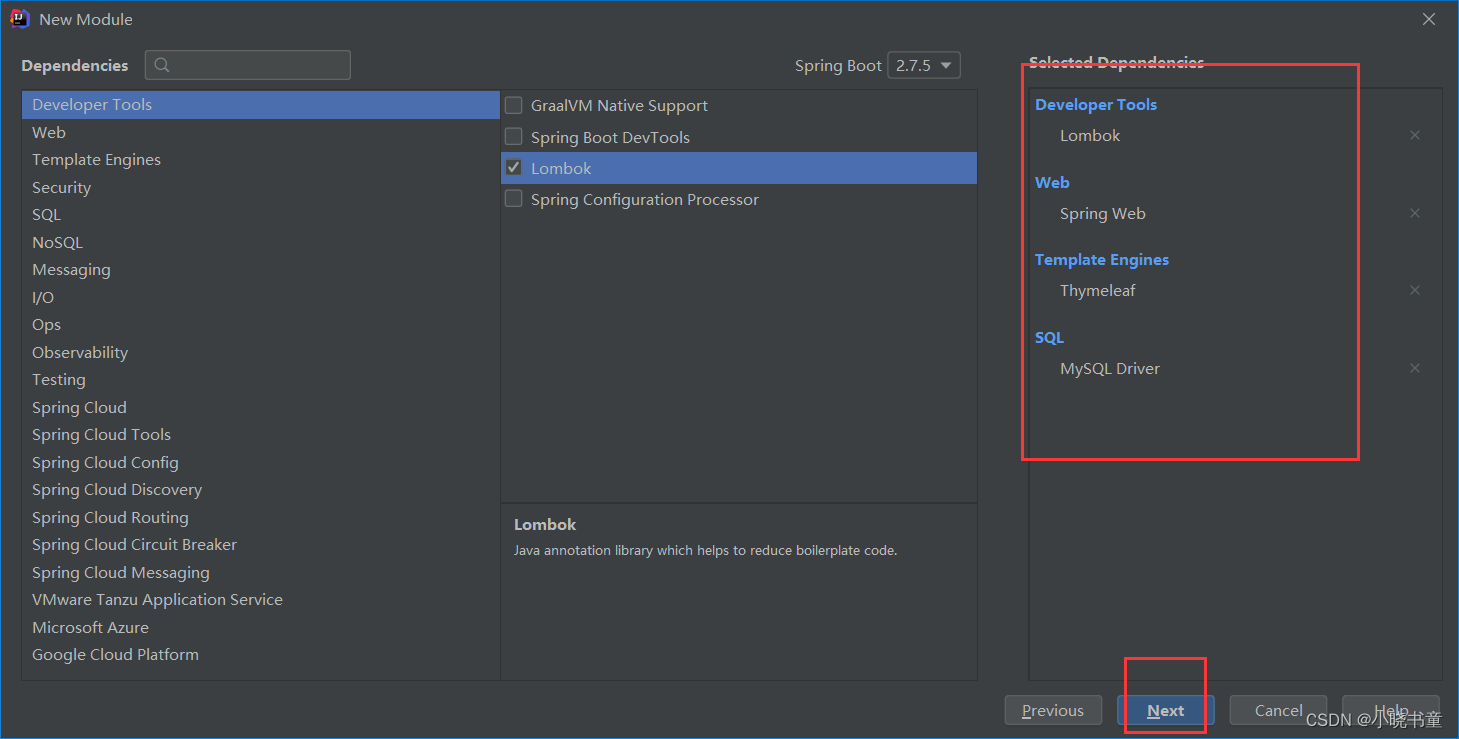Viewport: 1459px width, 739px height.
Task: Select the Testing category
Action: pos(261,380)
